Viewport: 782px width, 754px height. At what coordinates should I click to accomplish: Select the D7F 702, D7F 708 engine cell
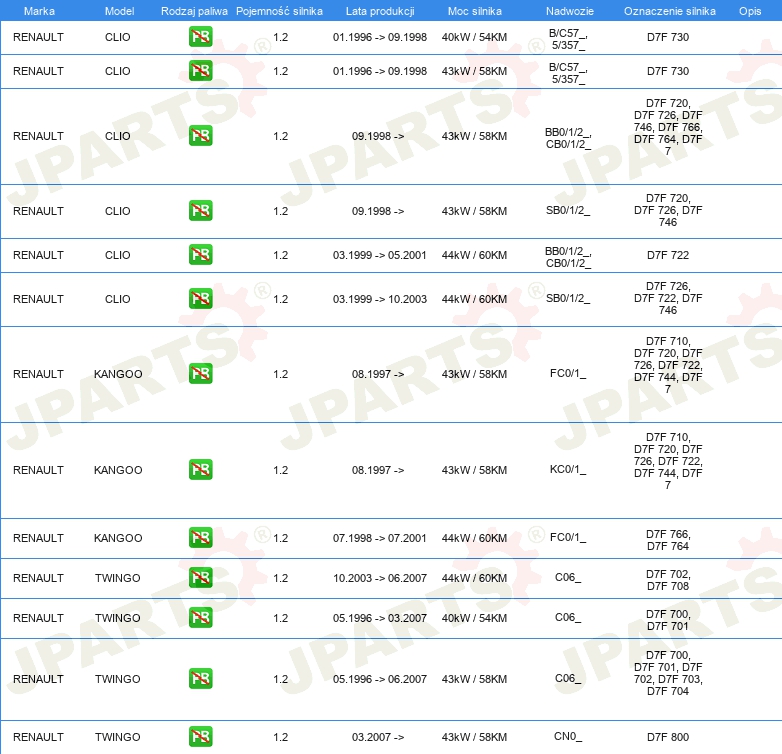tap(668, 580)
